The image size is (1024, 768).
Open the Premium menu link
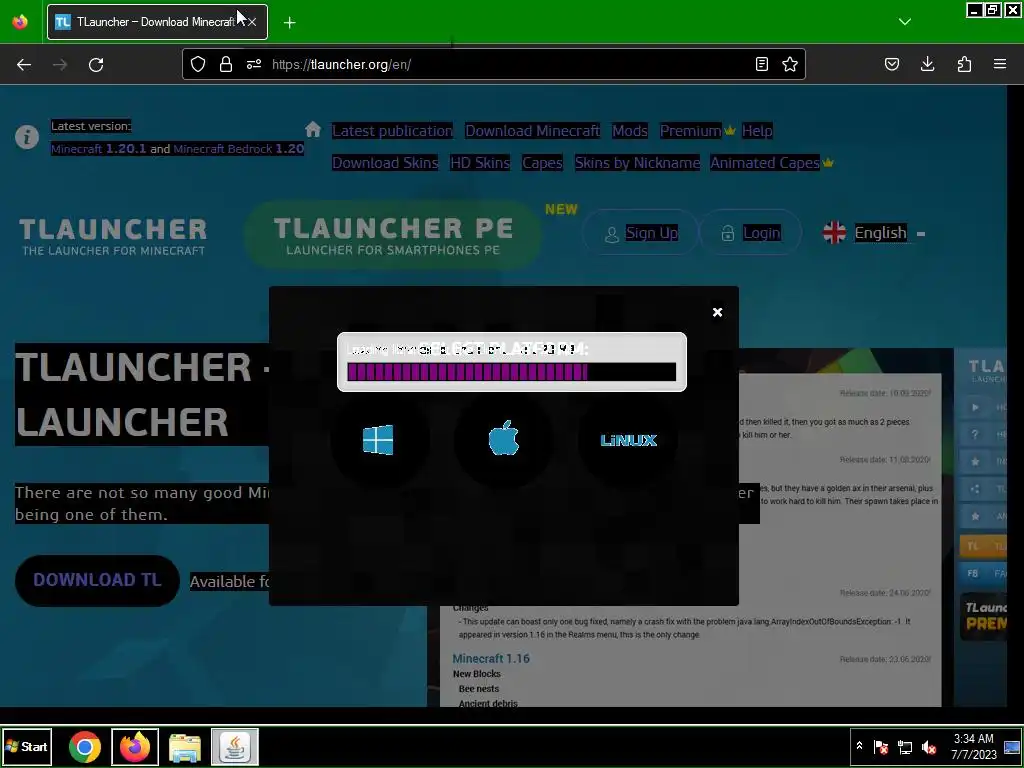[690, 131]
